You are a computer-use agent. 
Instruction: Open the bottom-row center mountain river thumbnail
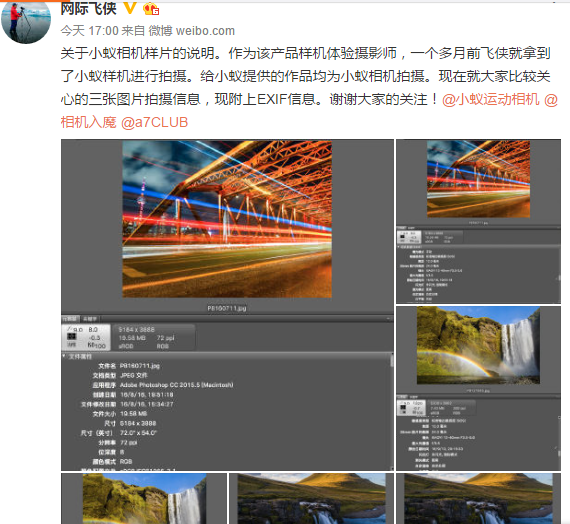point(312,499)
